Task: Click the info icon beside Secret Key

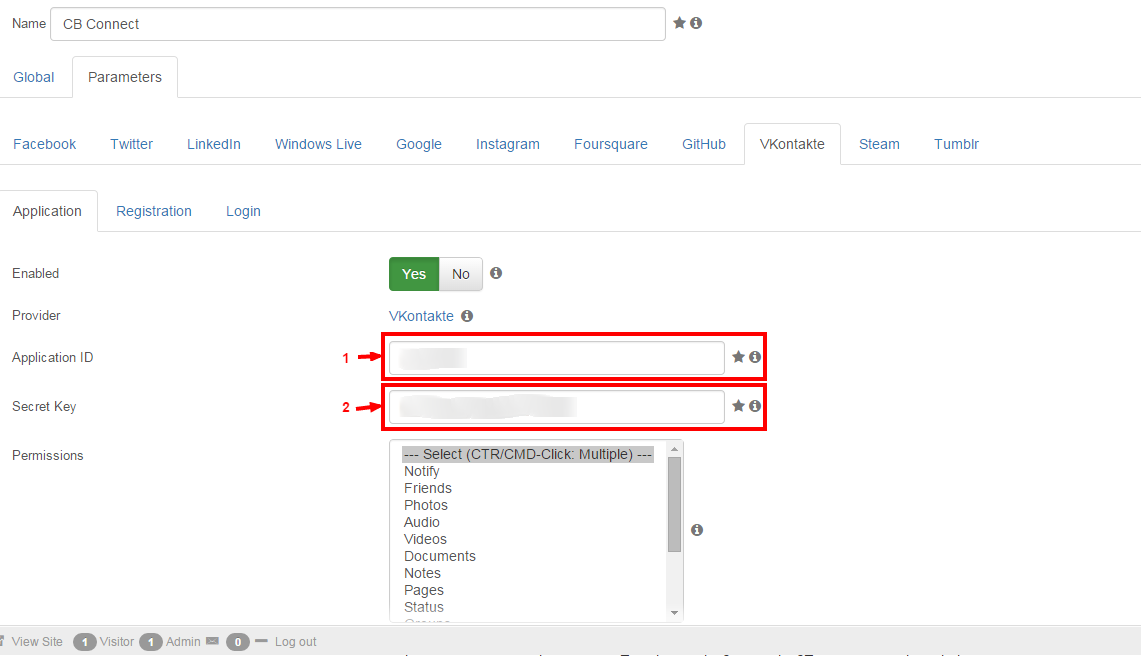Action: coord(755,405)
